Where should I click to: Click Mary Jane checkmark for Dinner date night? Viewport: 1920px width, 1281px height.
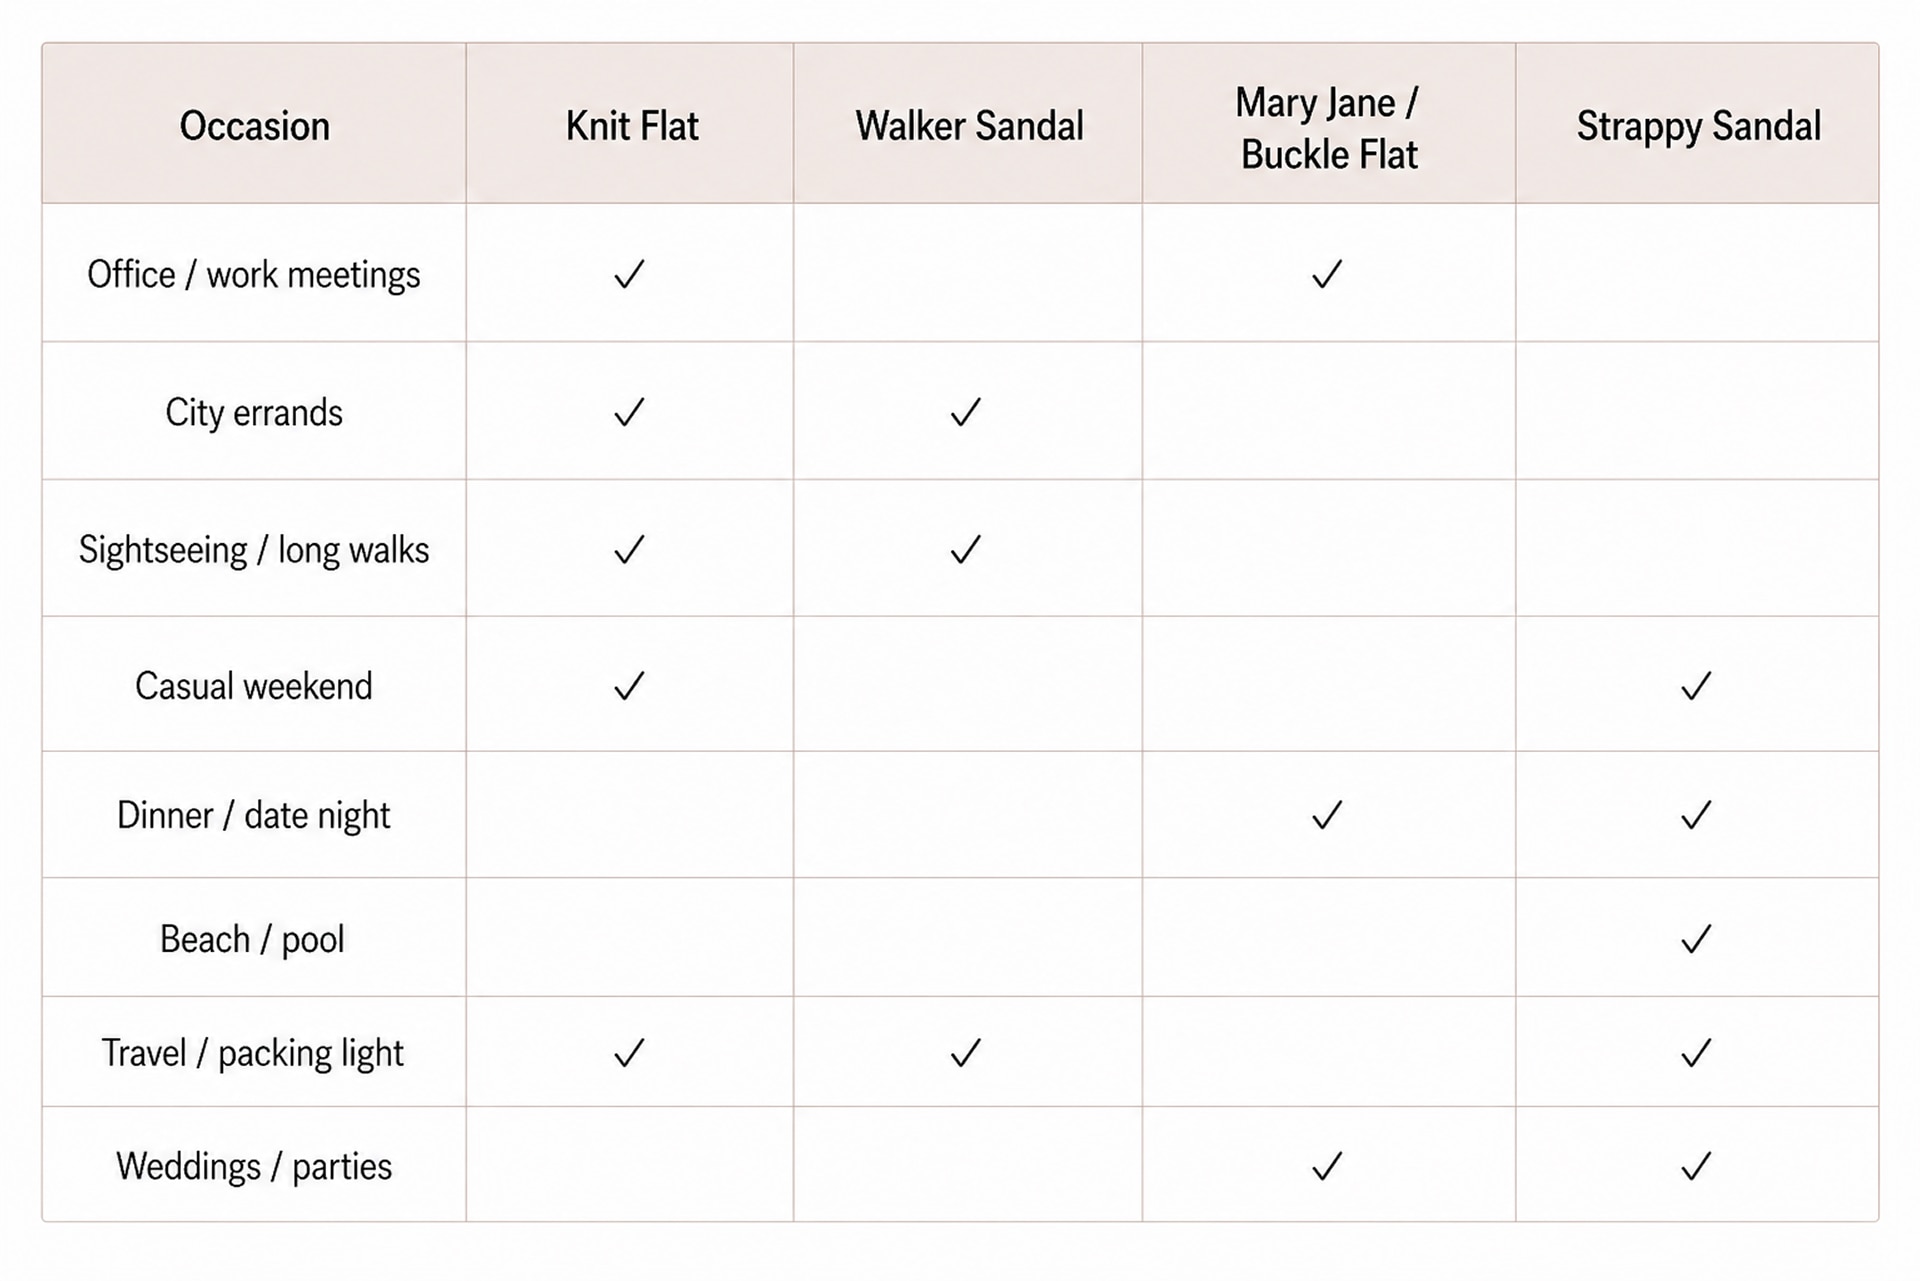click(1327, 815)
